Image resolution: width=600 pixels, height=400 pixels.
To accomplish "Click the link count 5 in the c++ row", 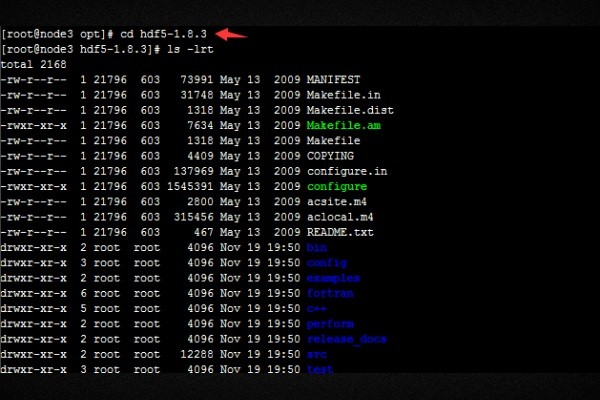I will tap(83, 309).
